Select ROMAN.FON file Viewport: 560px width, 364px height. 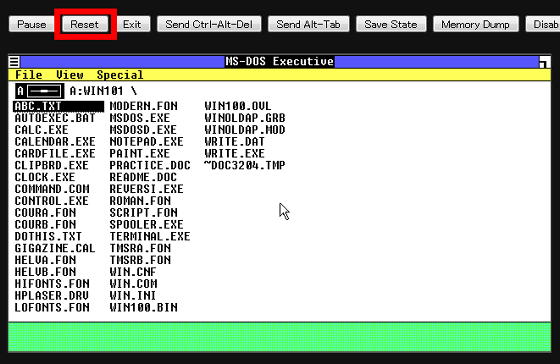click(x=140, y=201)
